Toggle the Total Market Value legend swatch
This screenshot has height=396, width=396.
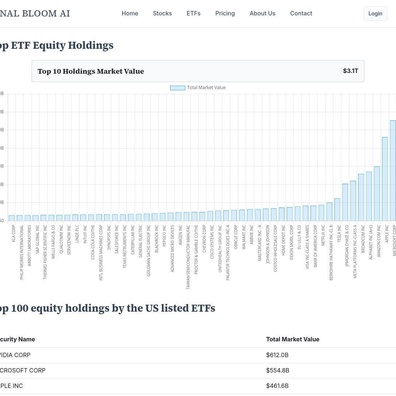[x=177, y=88]
